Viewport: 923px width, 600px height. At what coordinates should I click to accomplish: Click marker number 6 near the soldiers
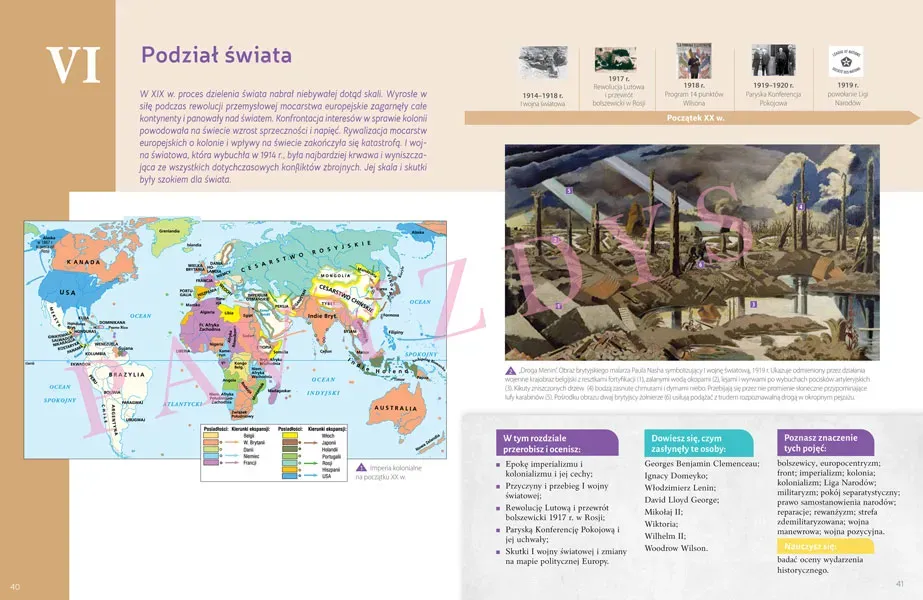(701, 264)
